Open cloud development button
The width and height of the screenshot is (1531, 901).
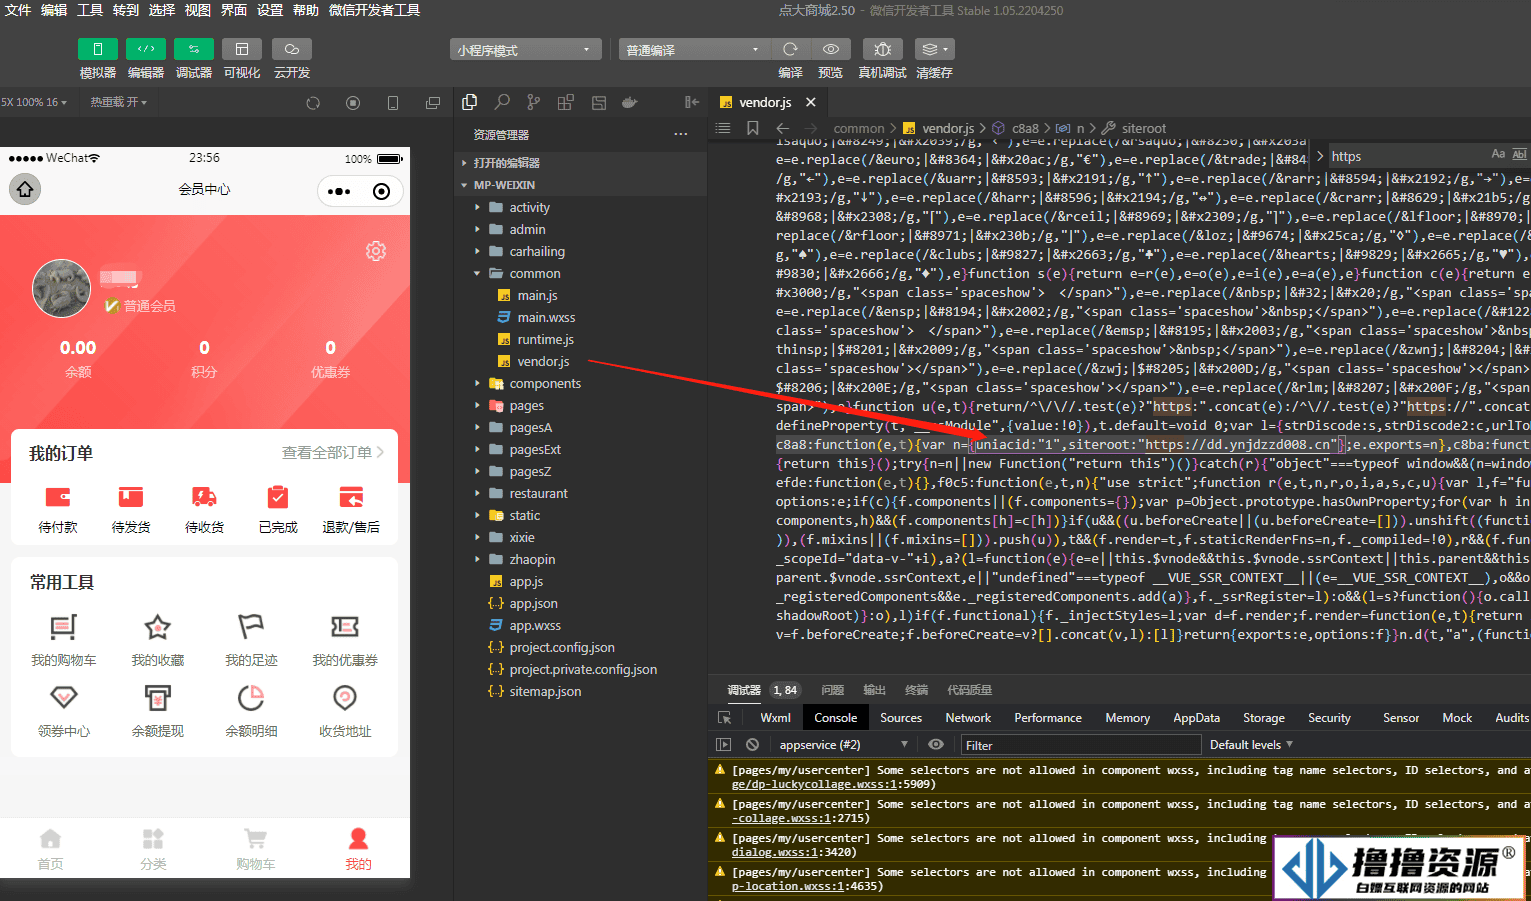click(x=292, y=49)
